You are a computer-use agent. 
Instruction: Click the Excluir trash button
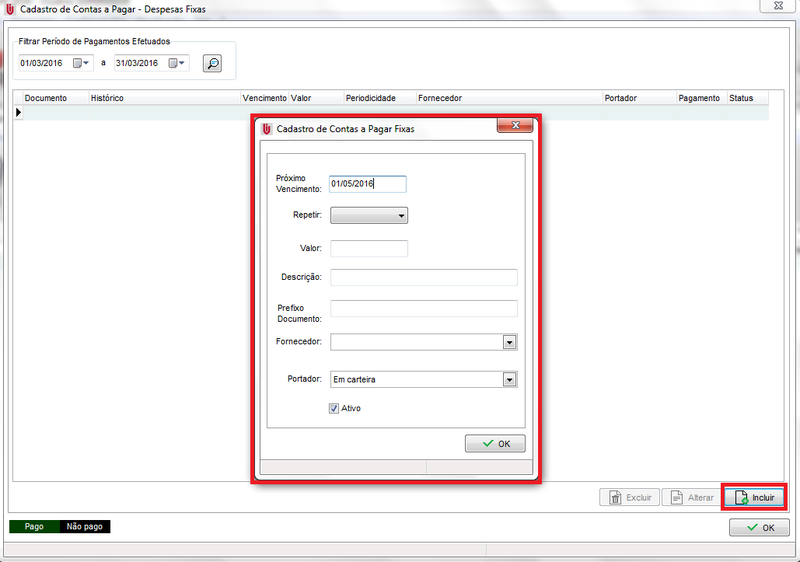tap(629, 497)
